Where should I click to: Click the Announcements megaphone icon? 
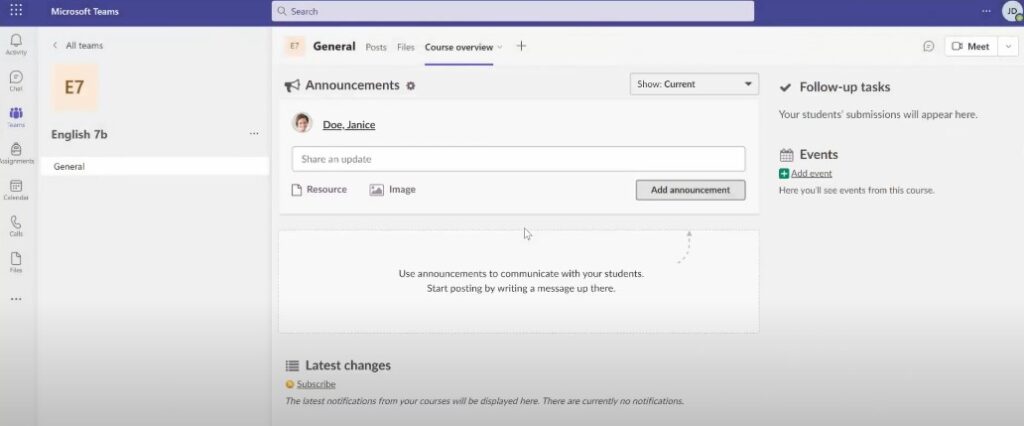coord(292,86)
